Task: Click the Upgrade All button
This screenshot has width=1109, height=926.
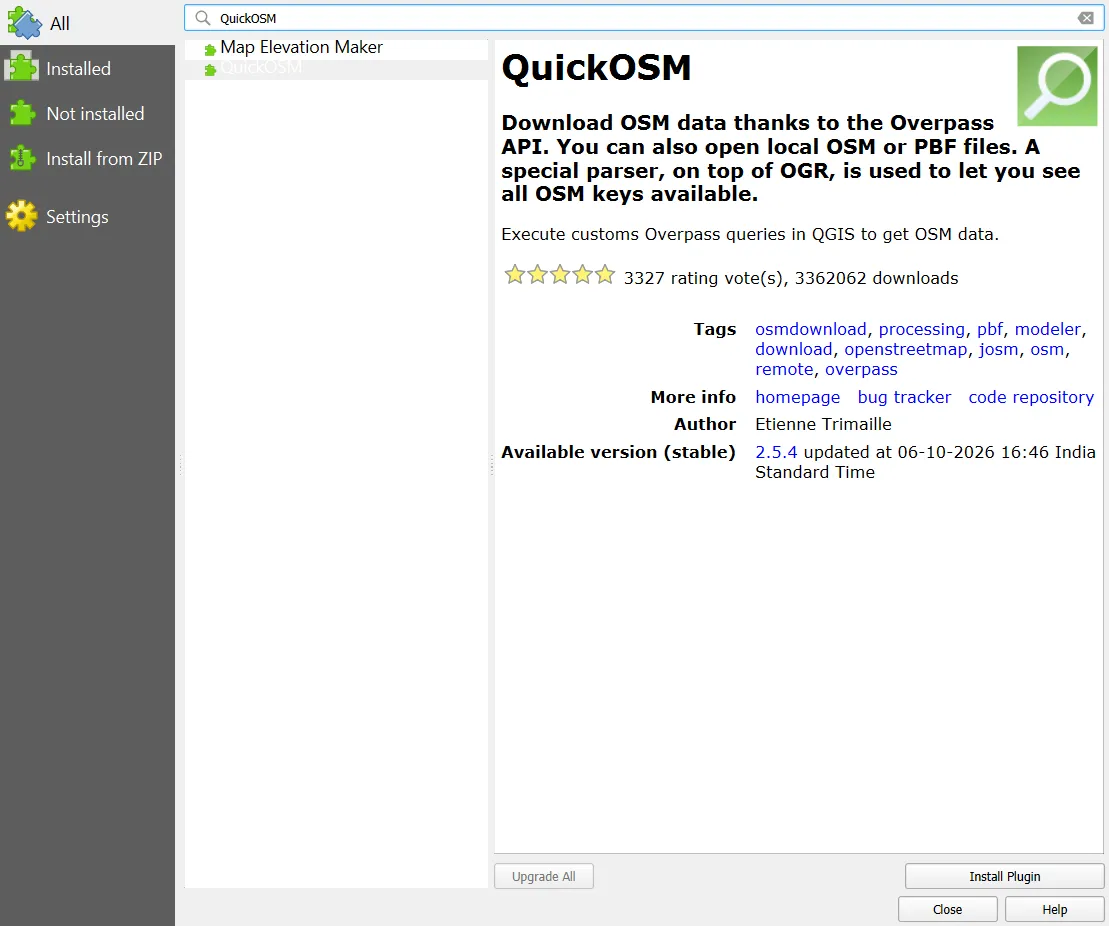Action: point(543,876)
